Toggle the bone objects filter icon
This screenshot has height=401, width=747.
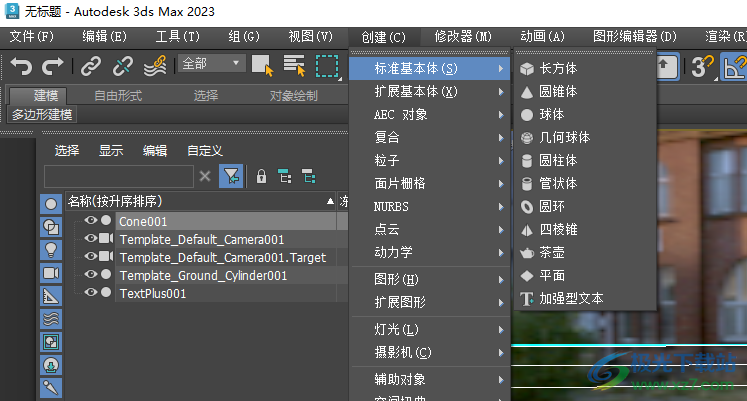50,388
